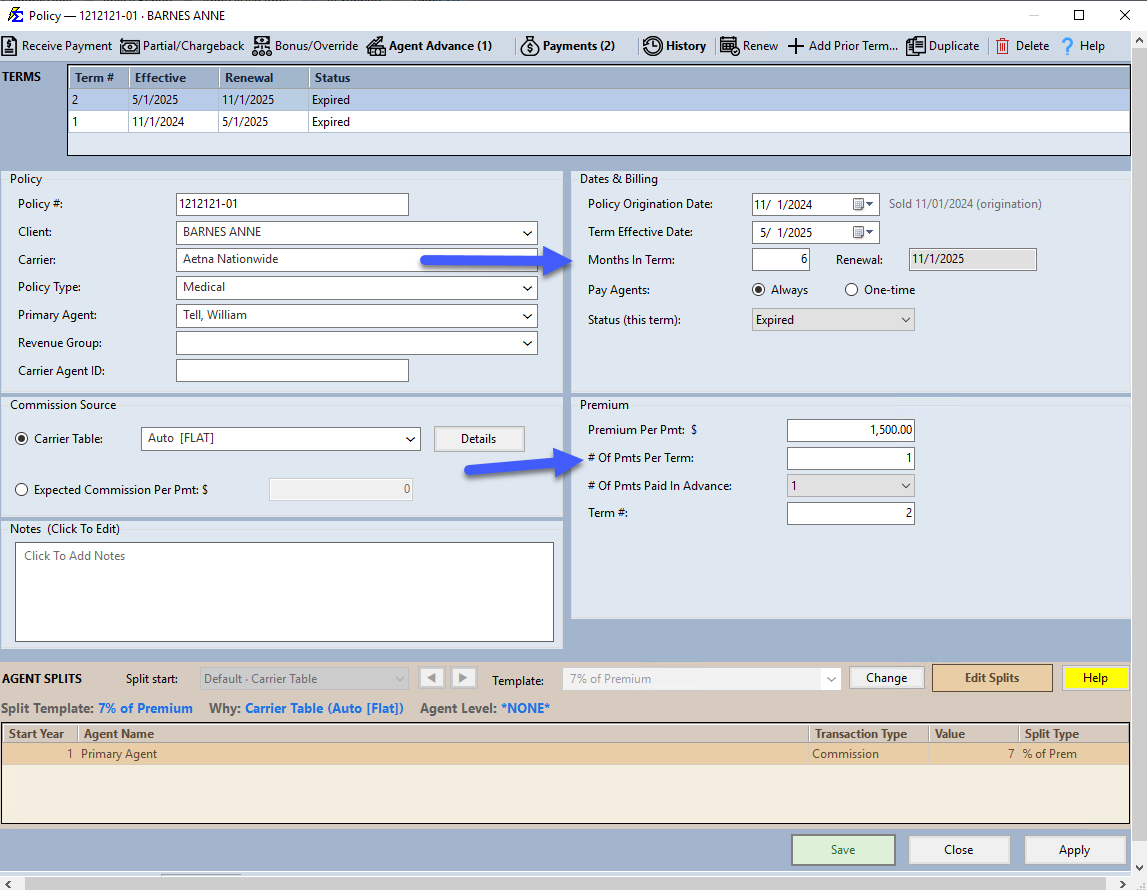Set Pay Agents to Always

759,290
